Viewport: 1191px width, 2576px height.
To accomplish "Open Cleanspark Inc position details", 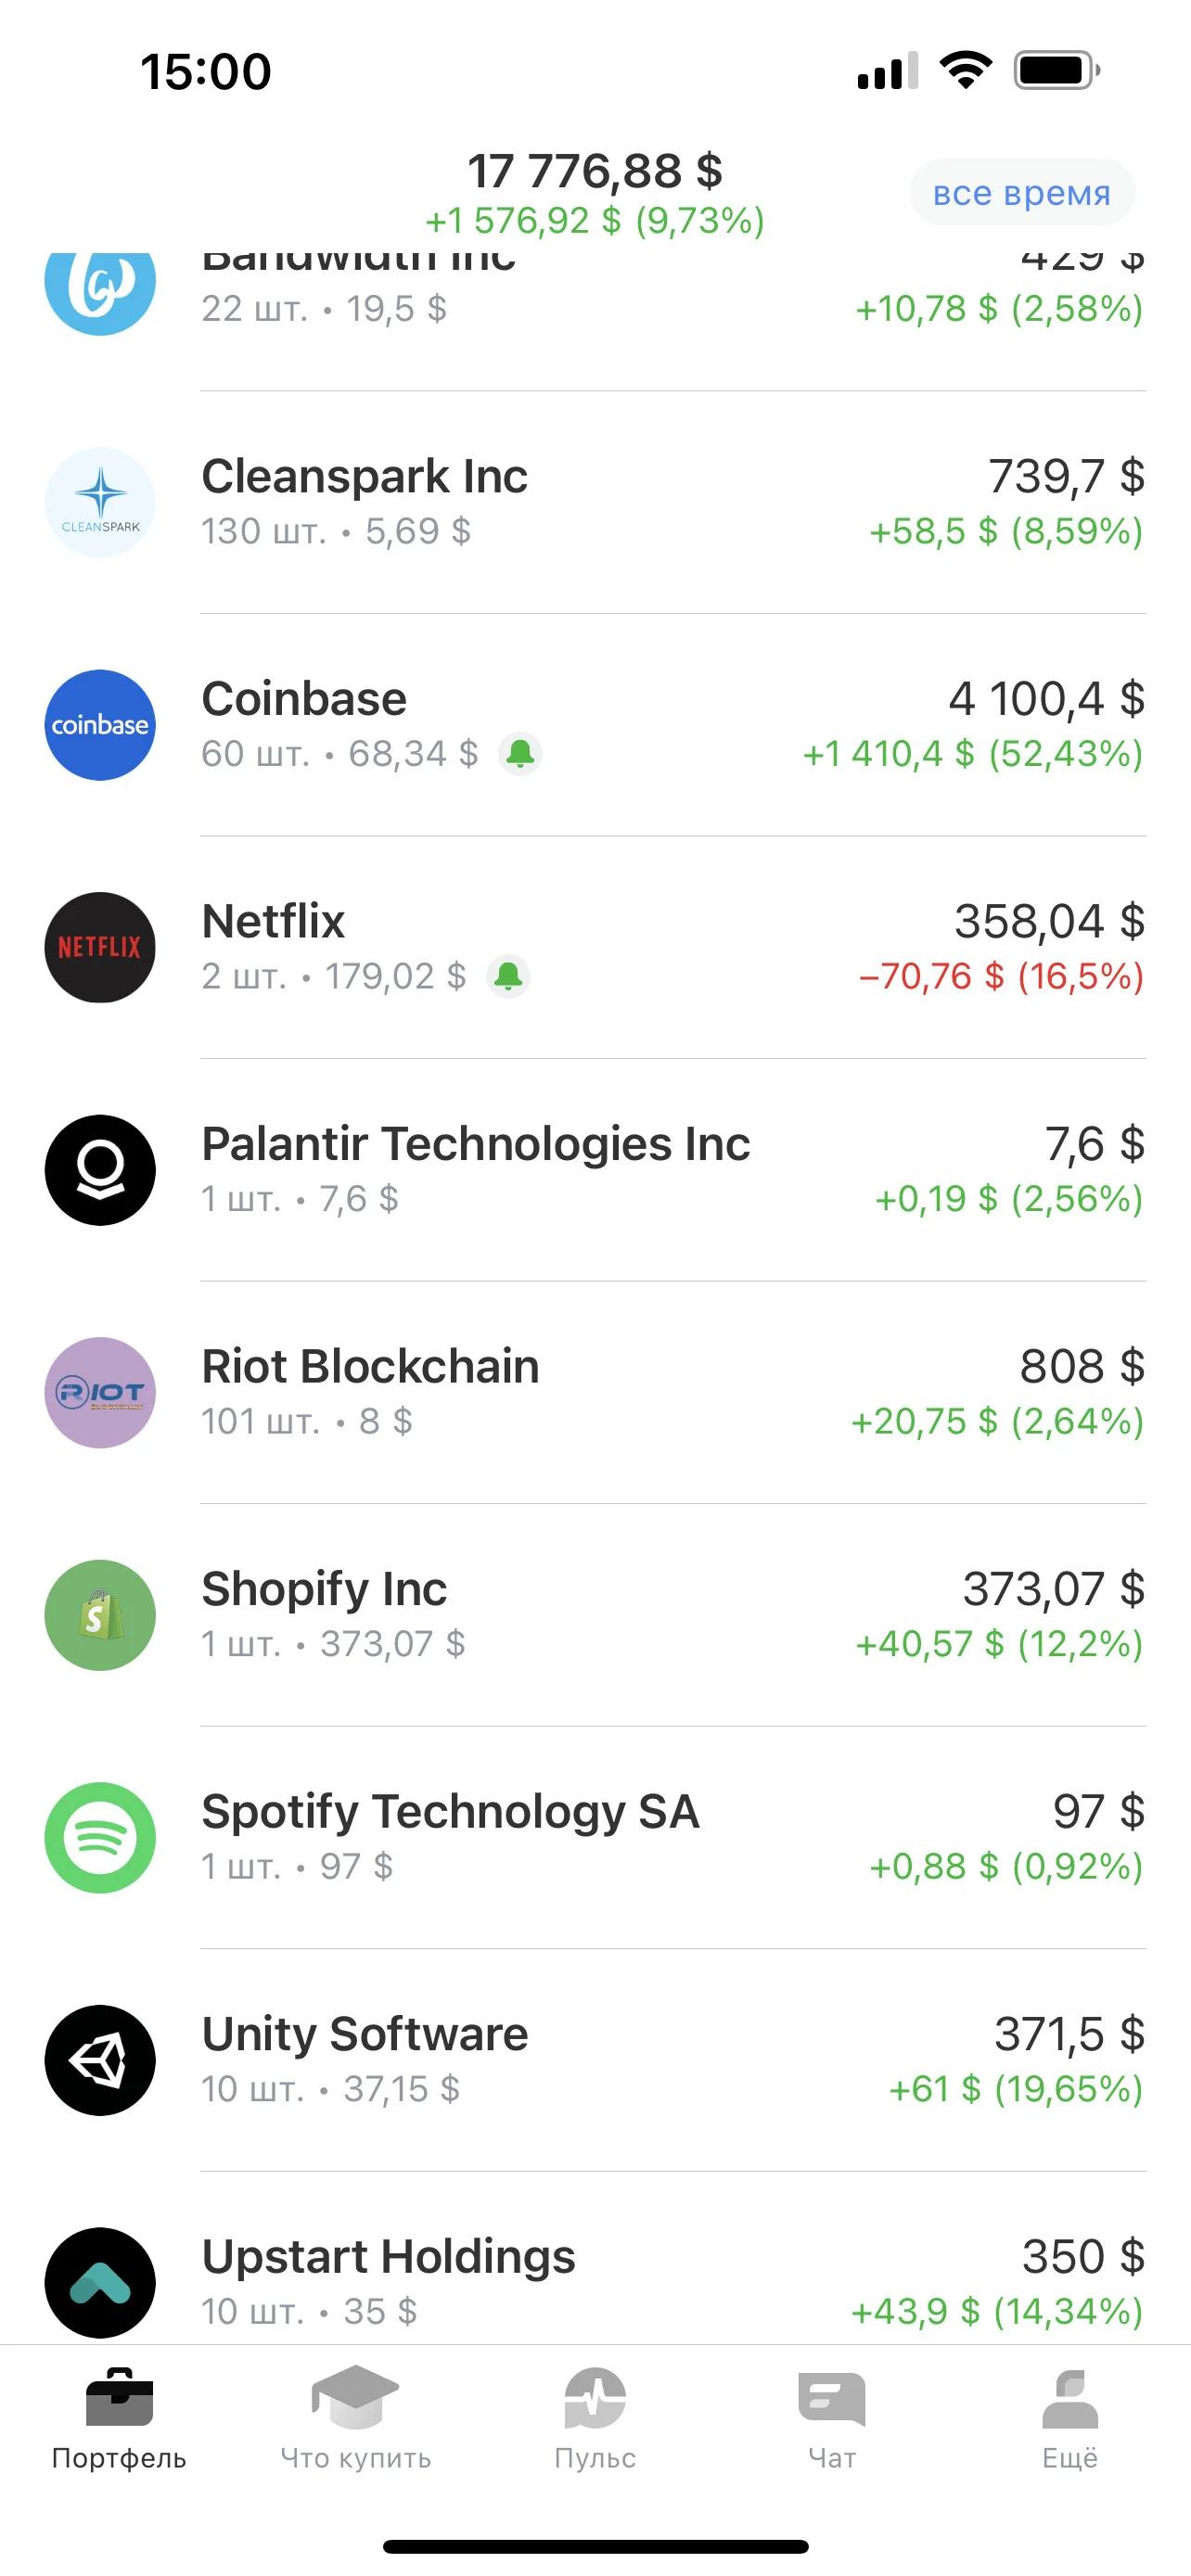I will coord(595,502).
